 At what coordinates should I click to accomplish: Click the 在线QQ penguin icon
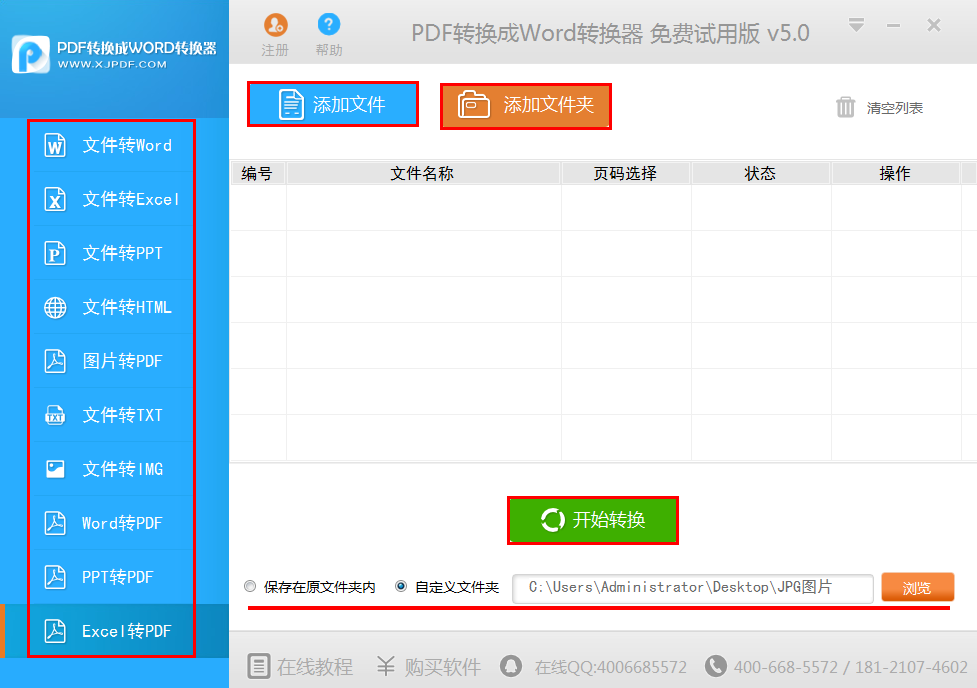coord(511,666)
